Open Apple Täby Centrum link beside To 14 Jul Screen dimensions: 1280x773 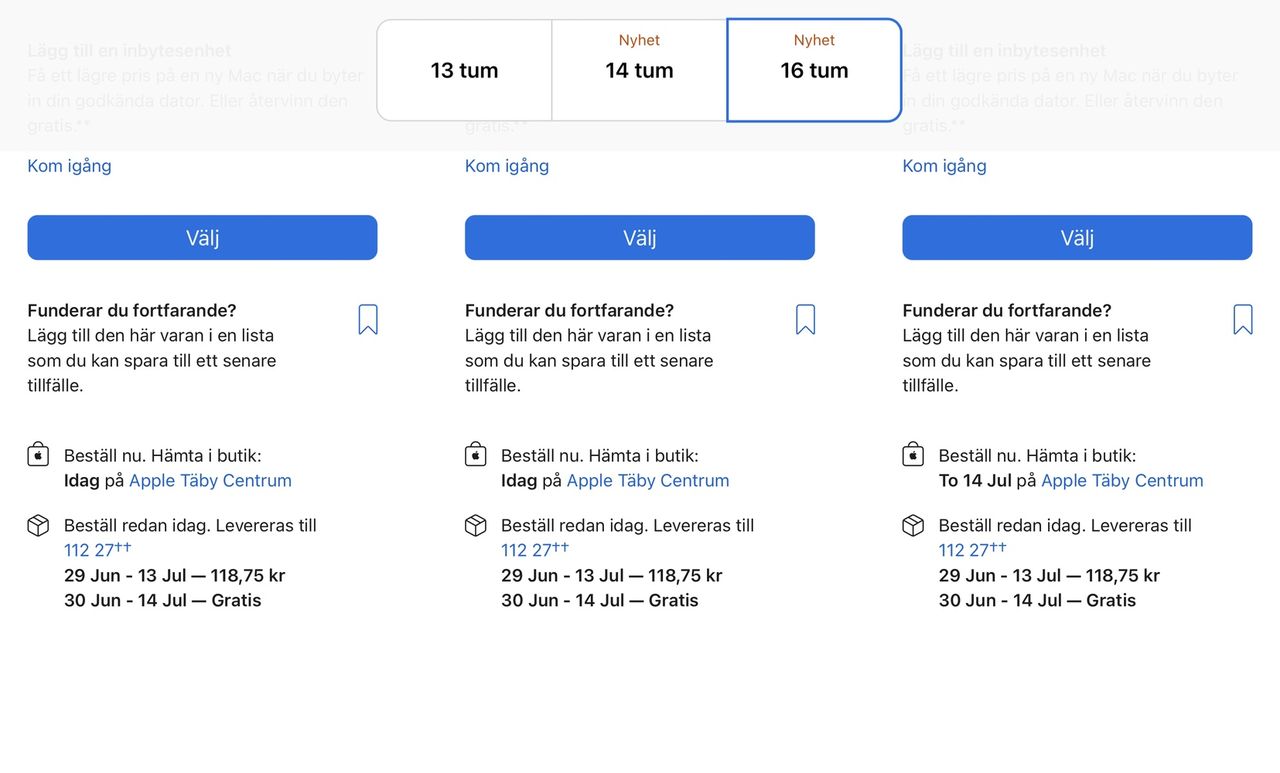click(x=1122, y=481)
